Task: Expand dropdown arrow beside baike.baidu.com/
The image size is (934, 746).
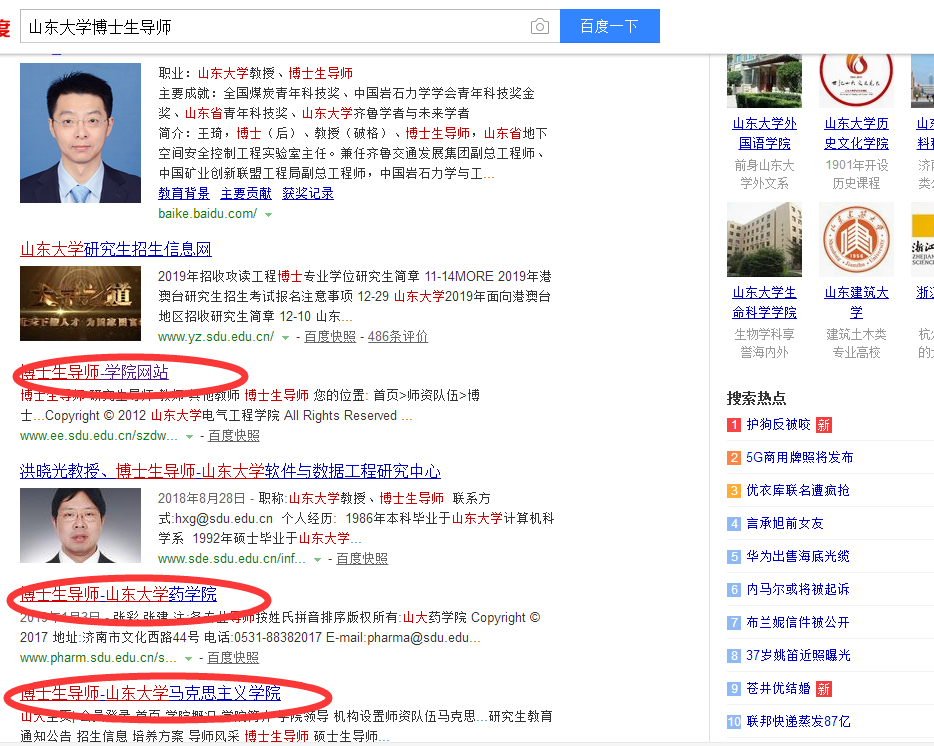Action: coord(269,215)
